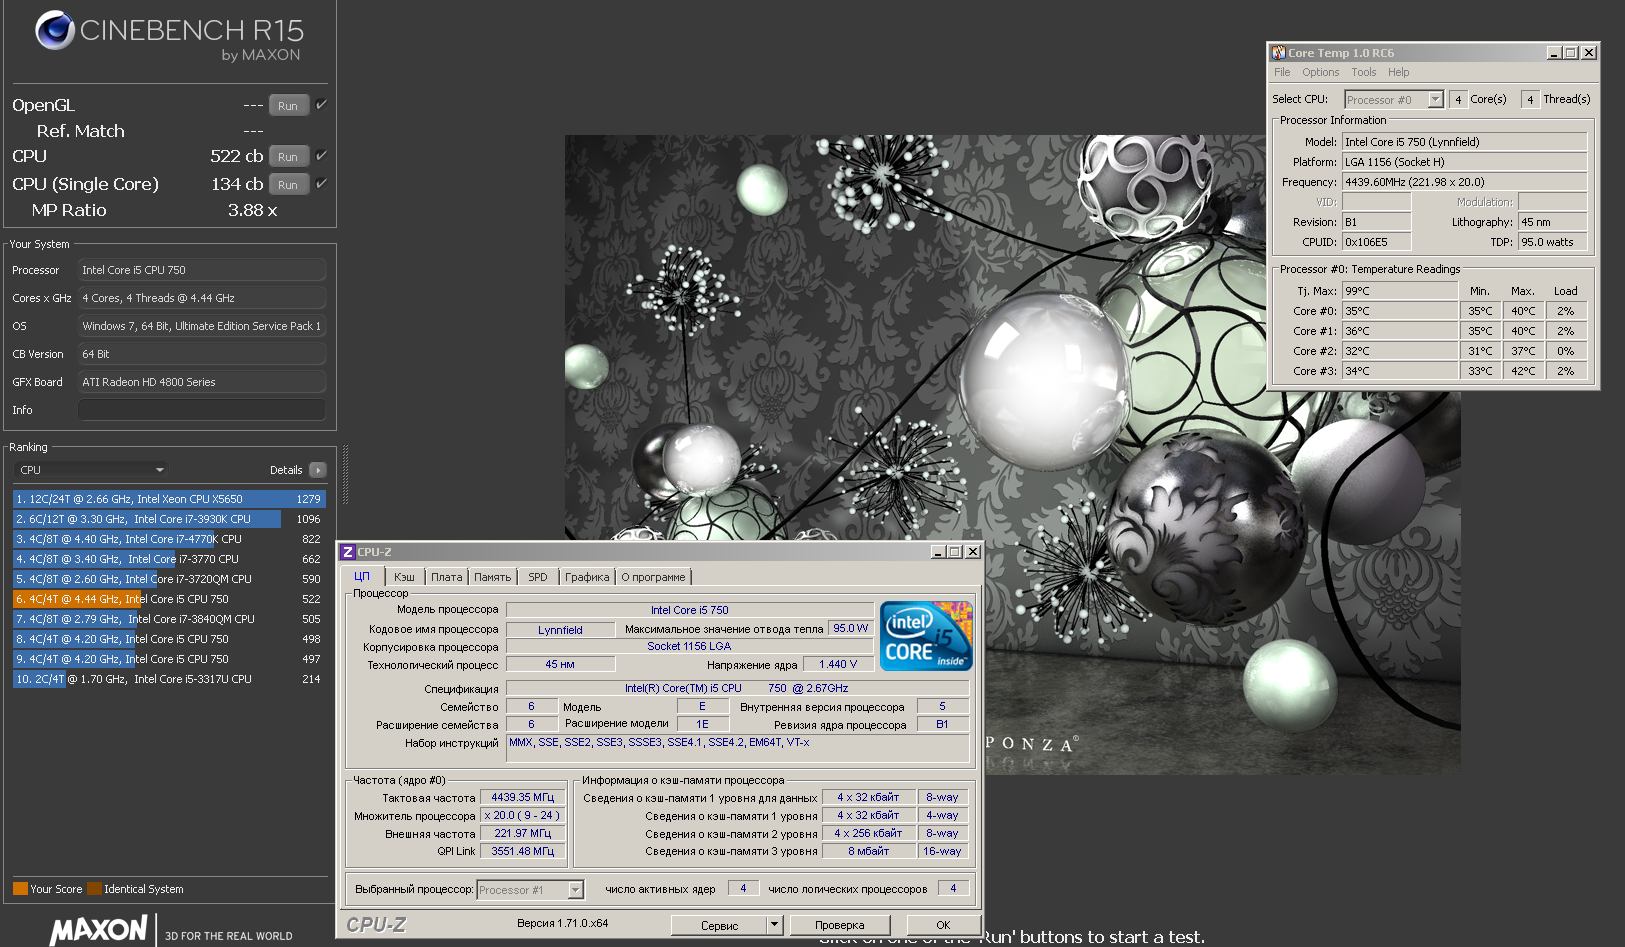
Task: Click the dotted panel splitter beside Ranking
Action: tap(345, 475)
